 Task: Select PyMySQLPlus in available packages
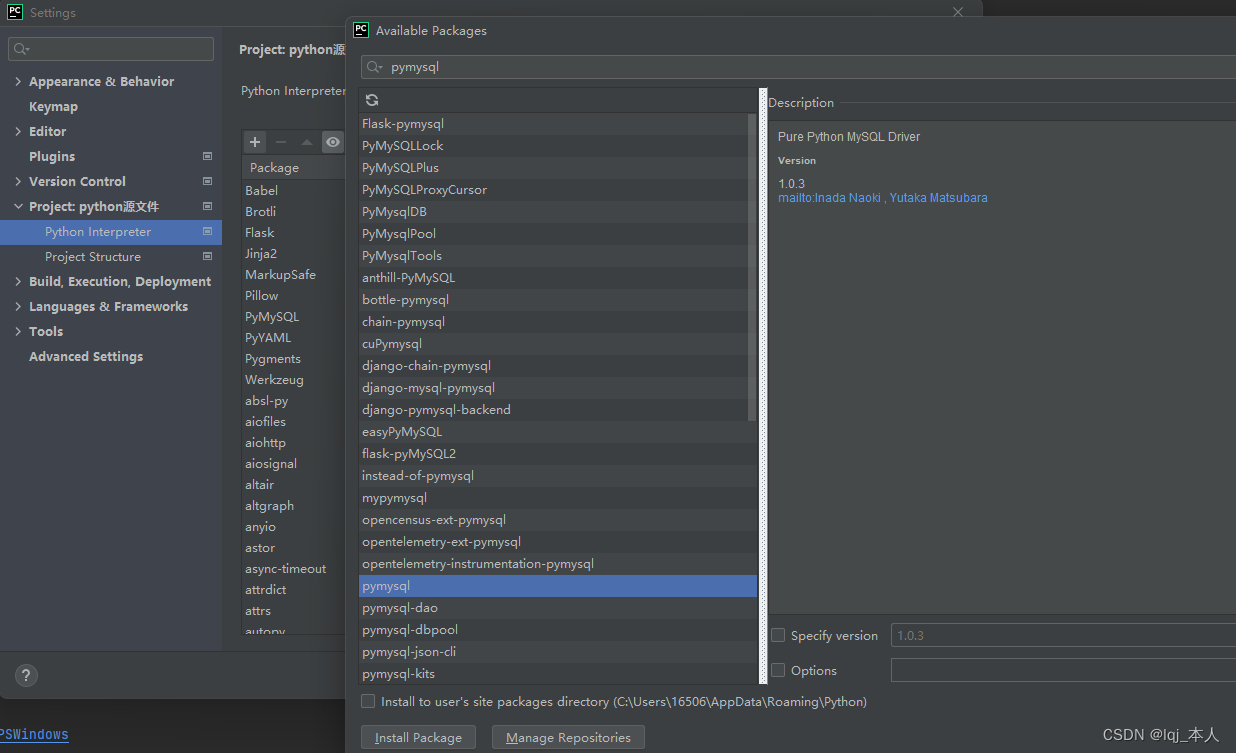[x=553, y=168]
